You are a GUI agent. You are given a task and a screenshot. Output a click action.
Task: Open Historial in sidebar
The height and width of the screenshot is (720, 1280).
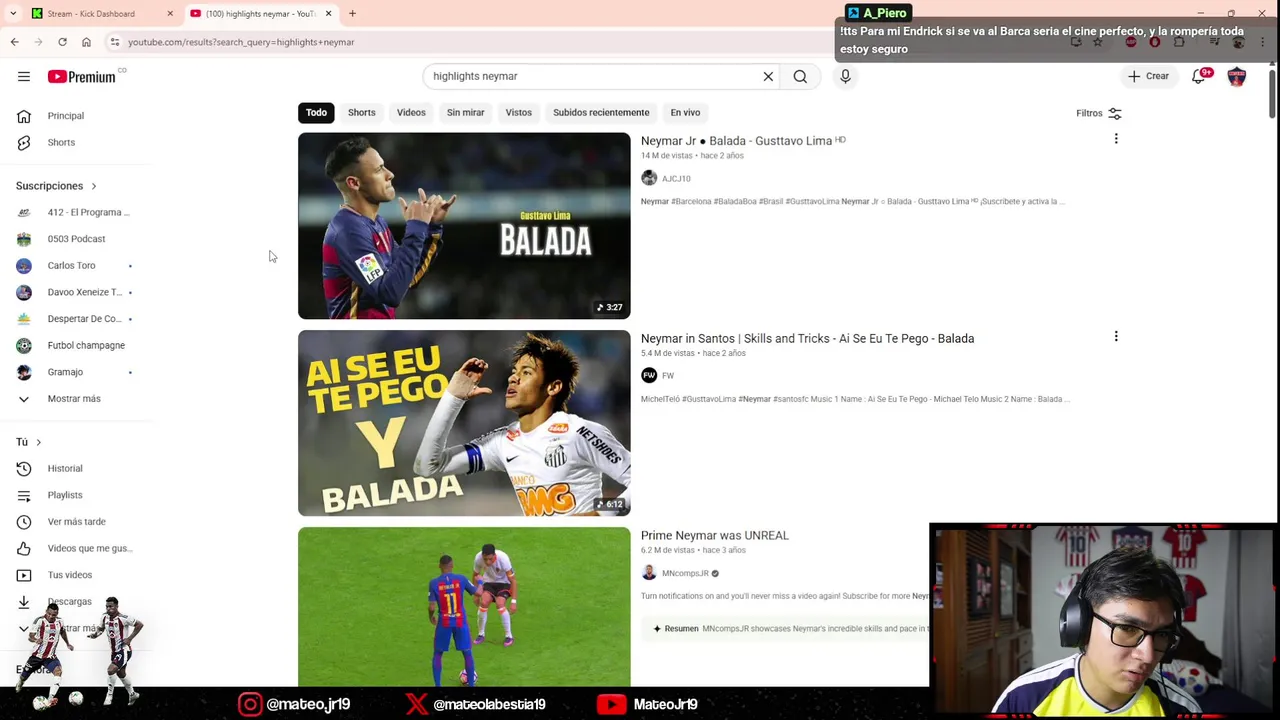click(65, 468)
